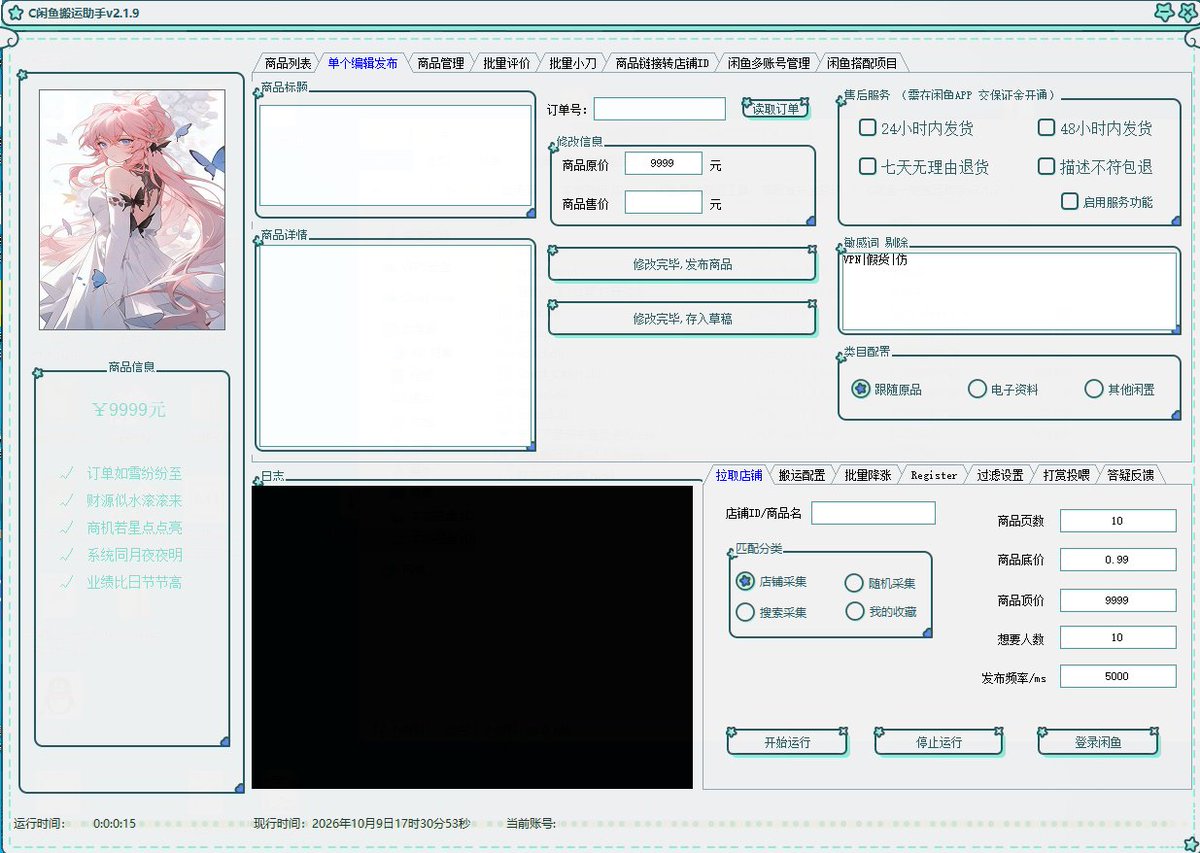
Task: Minimize window with the star minus icon
Action: tap(1164, 12)
